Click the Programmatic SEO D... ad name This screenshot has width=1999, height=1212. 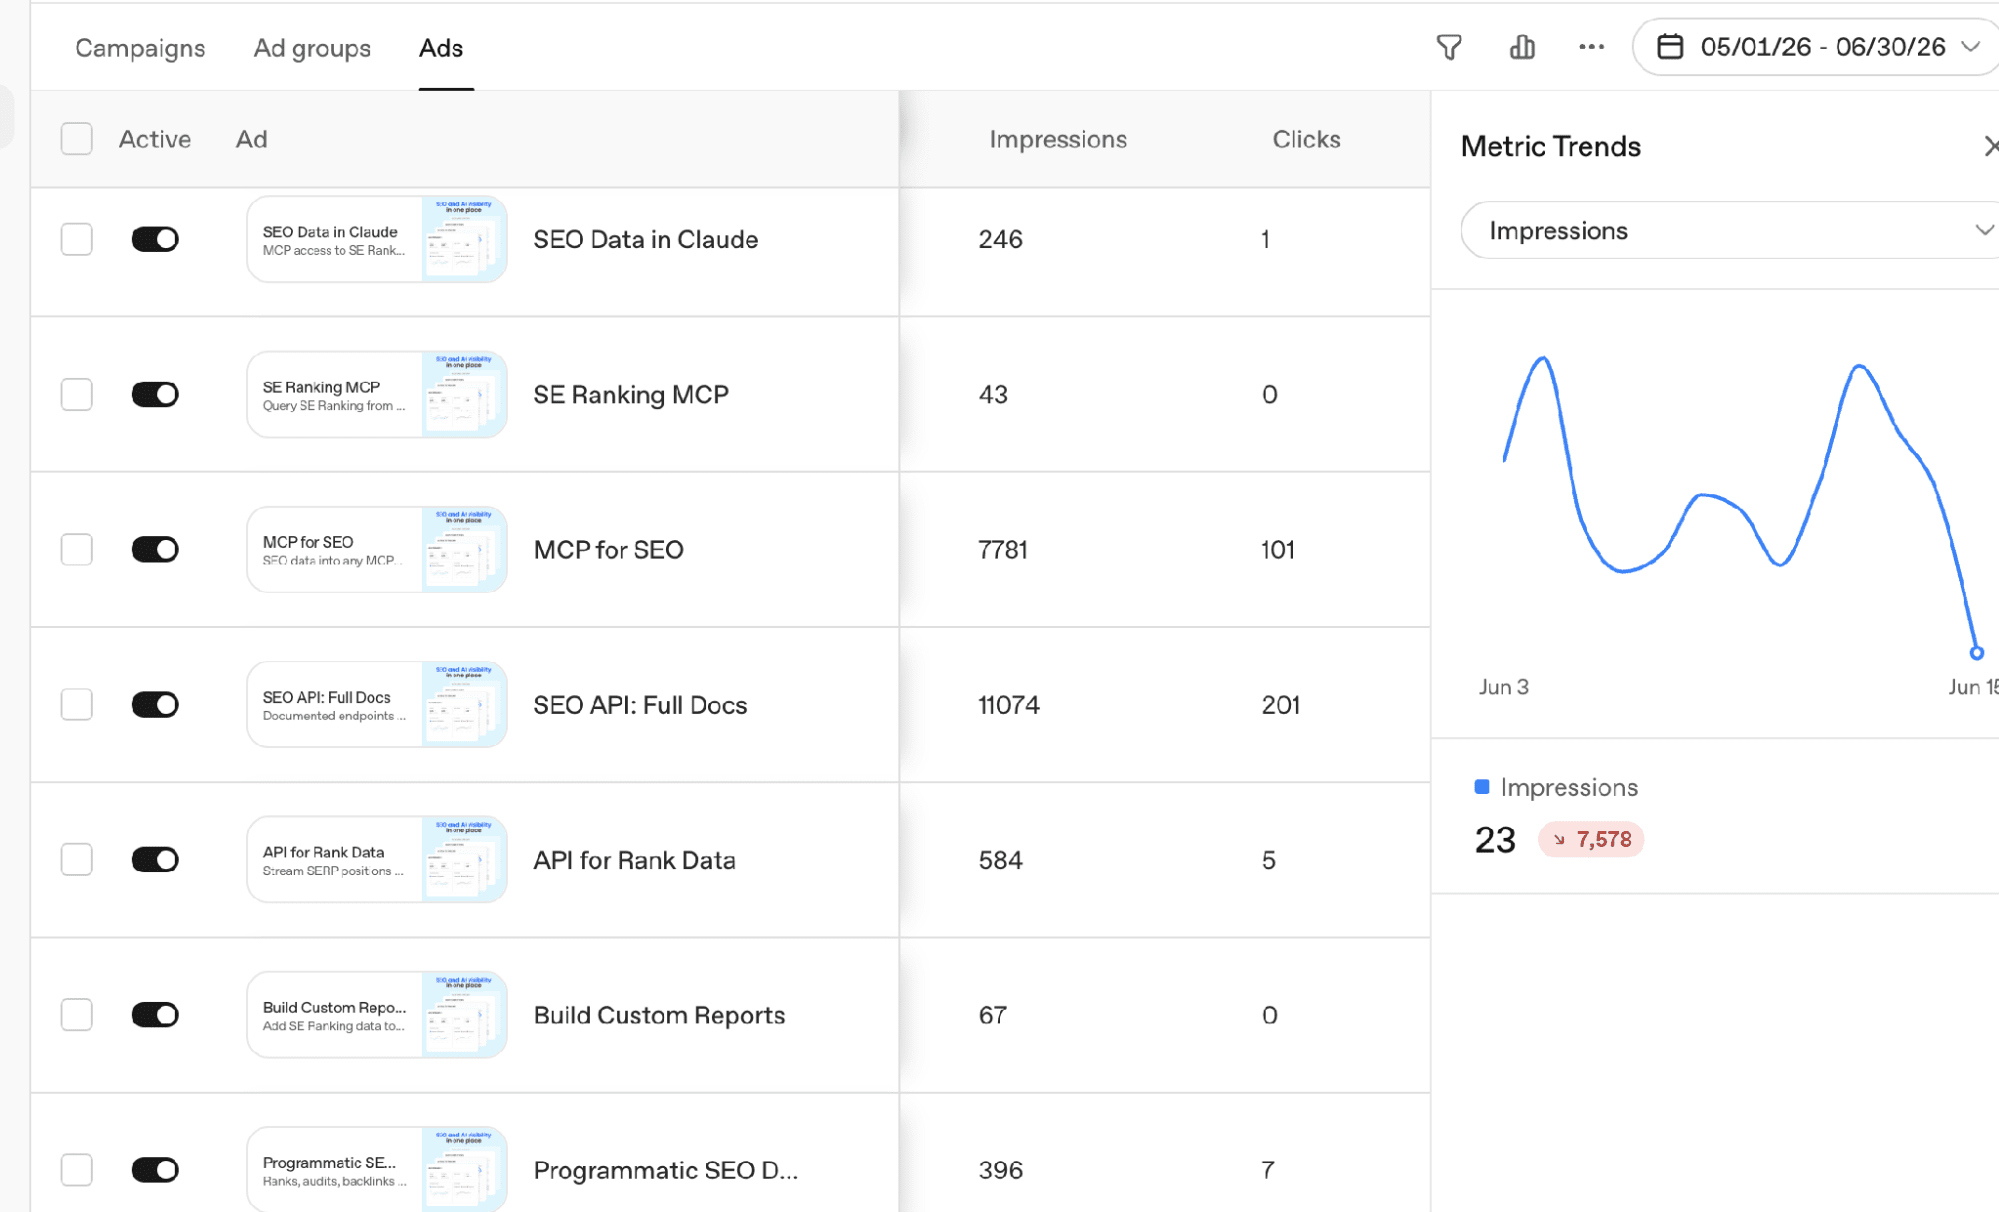(666, 1170)
